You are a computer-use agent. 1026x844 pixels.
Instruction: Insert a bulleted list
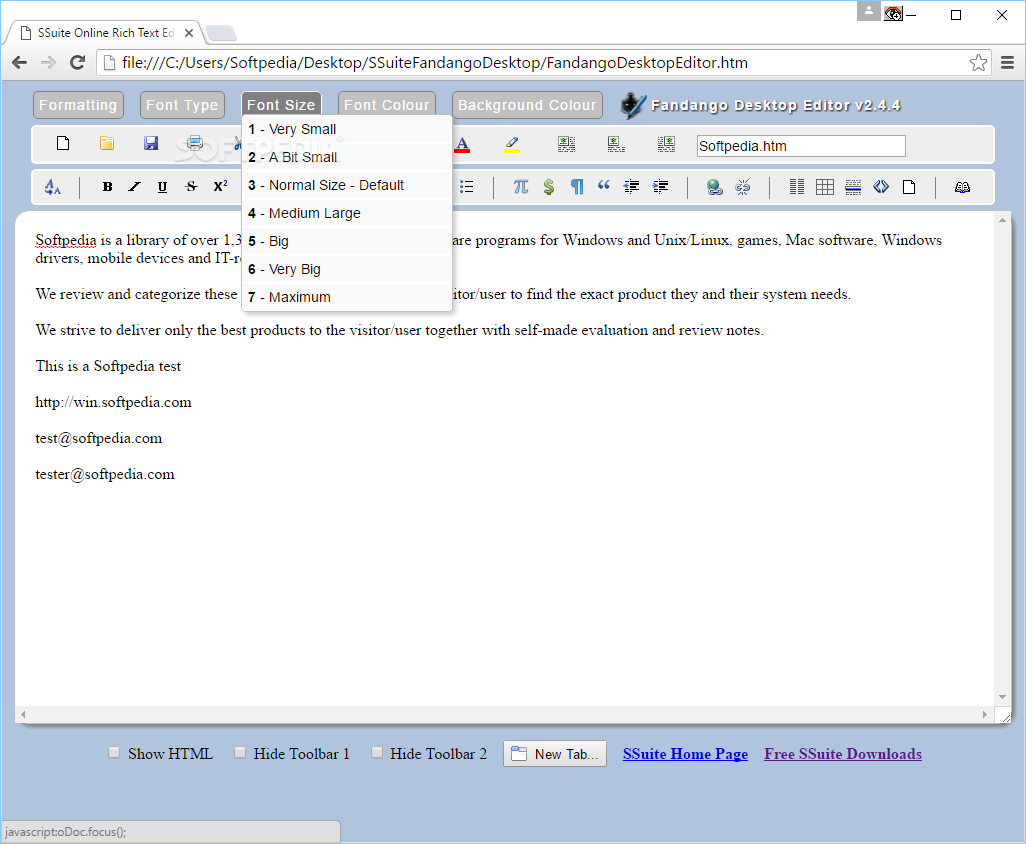click(467, 187)
